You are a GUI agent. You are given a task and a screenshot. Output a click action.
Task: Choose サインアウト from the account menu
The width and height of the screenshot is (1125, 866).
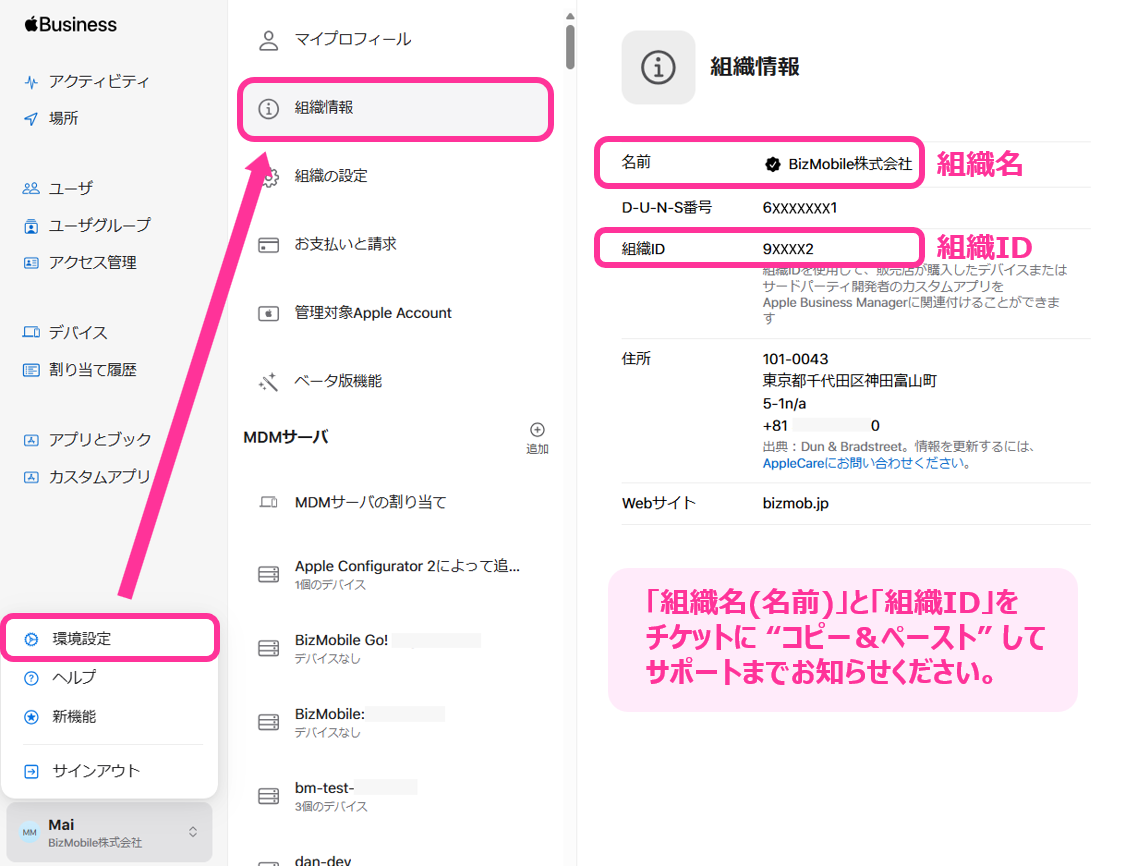coord(96,771)
